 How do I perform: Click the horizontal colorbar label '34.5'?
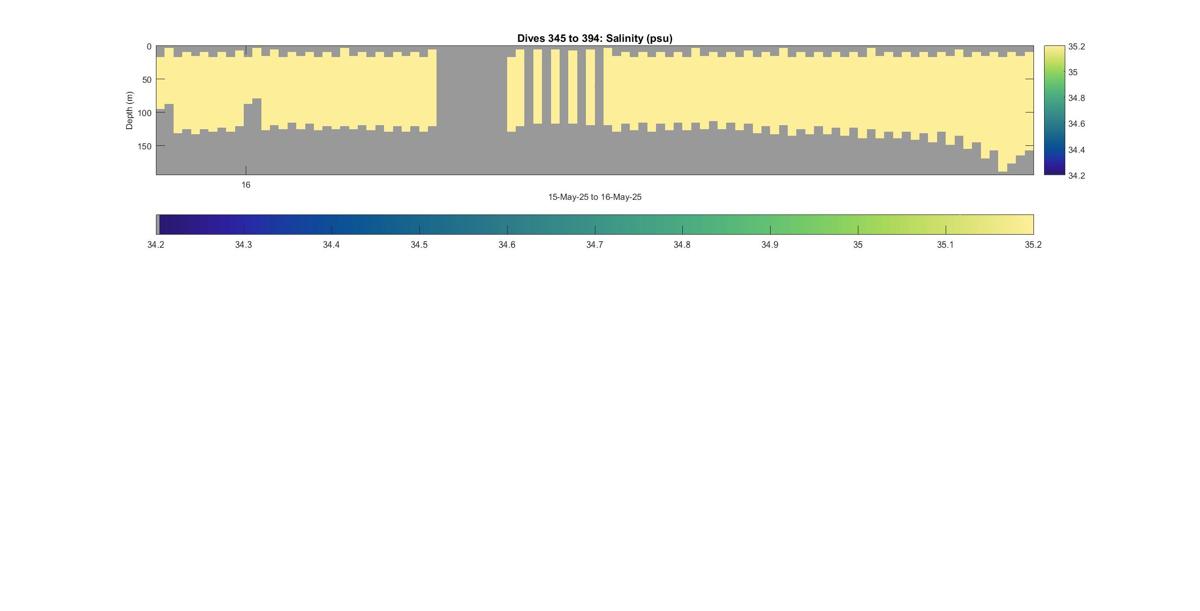click(x=419, y=245)
